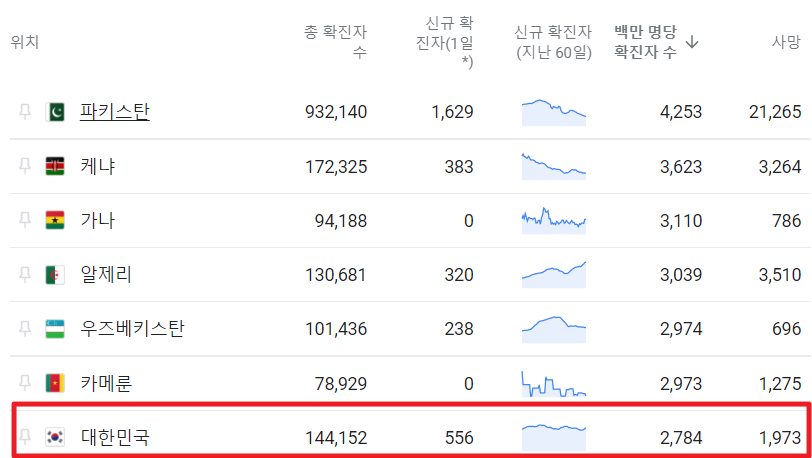Click deaths value 696
The height and width of the screenshot is (458, 812).
787,329
